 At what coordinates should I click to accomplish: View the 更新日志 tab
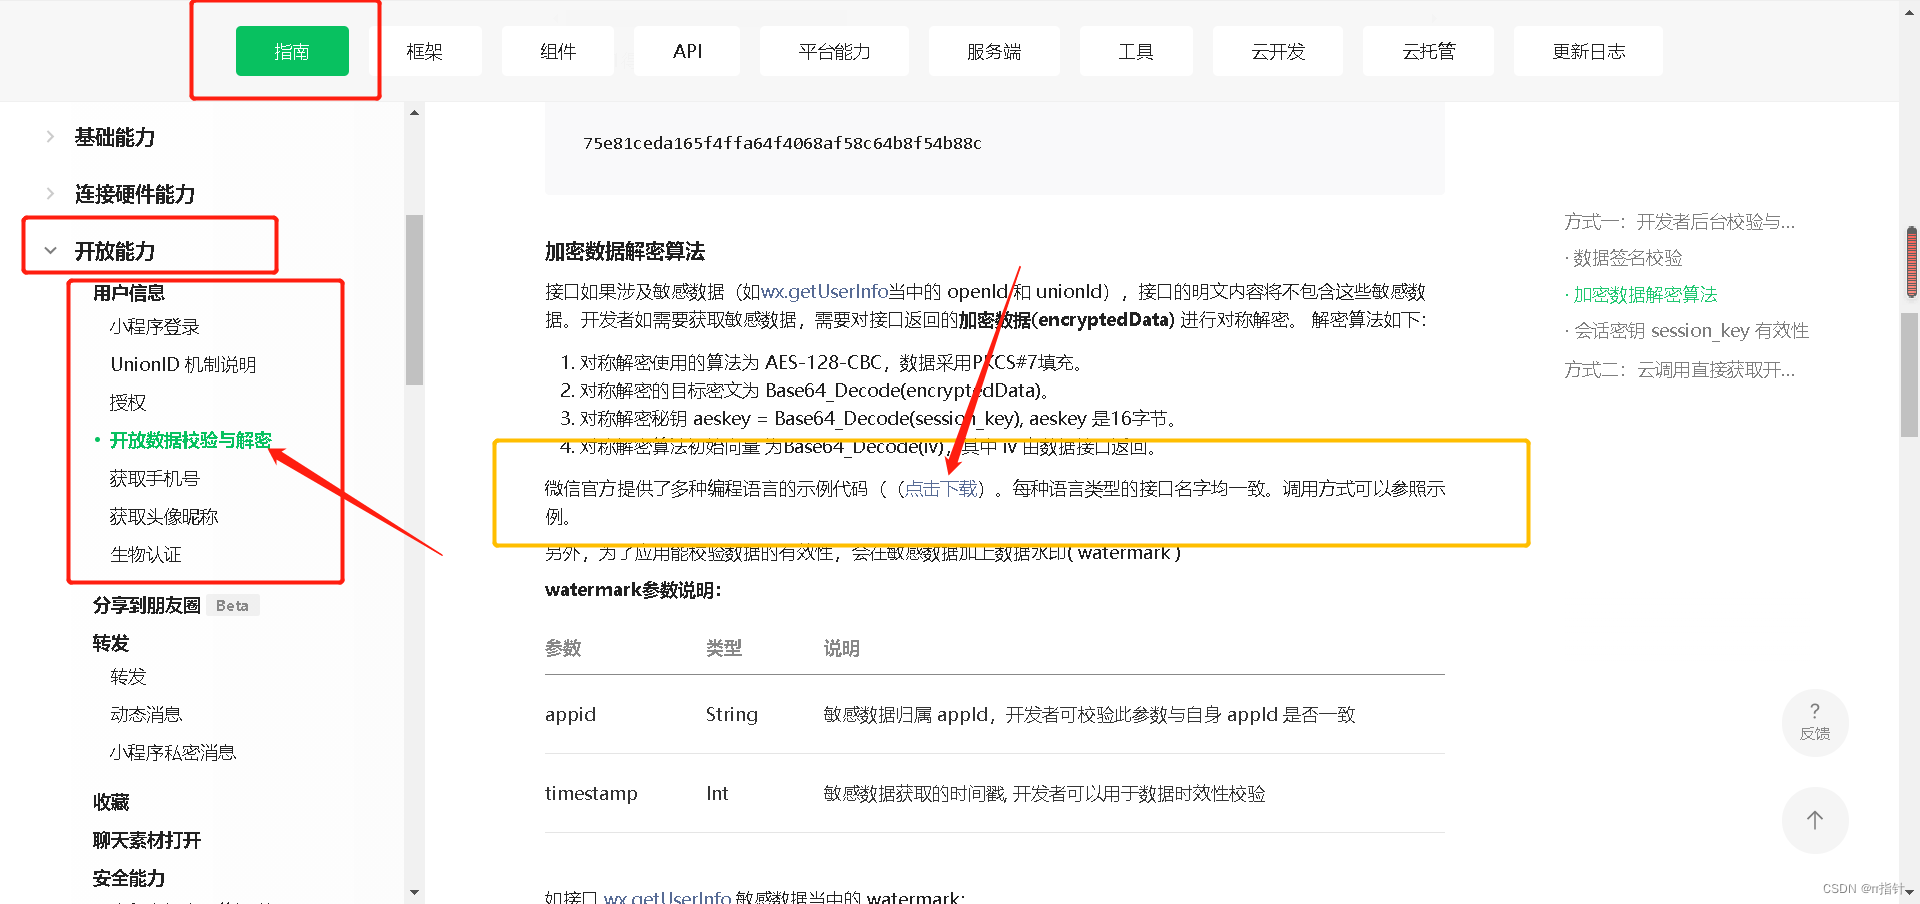1588,51
